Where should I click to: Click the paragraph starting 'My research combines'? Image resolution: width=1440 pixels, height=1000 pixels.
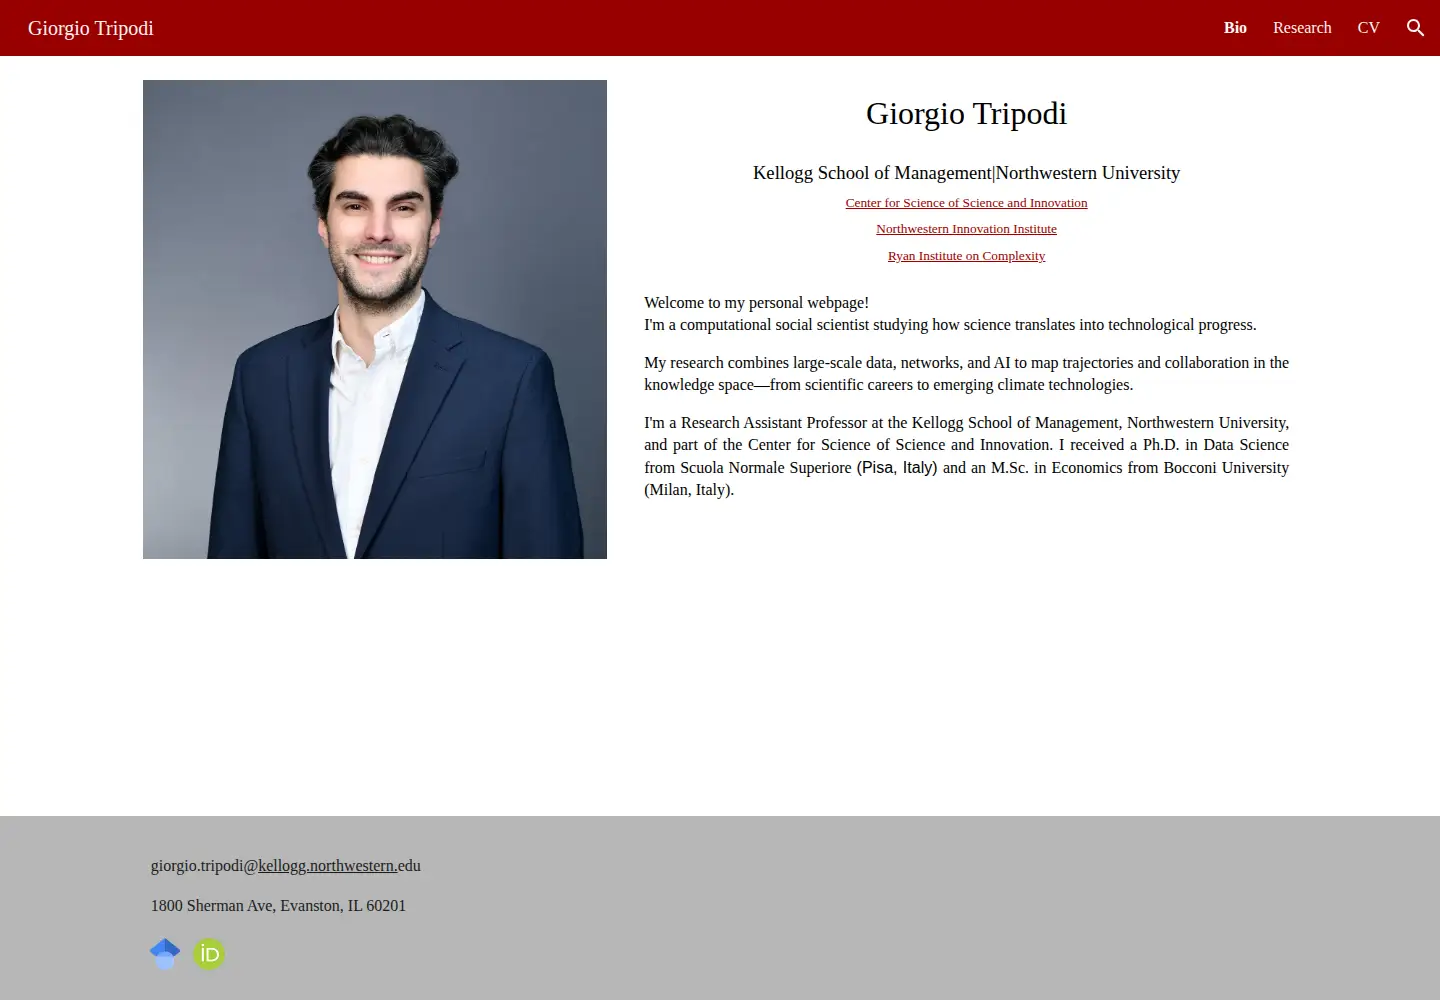tap(966, 374)
